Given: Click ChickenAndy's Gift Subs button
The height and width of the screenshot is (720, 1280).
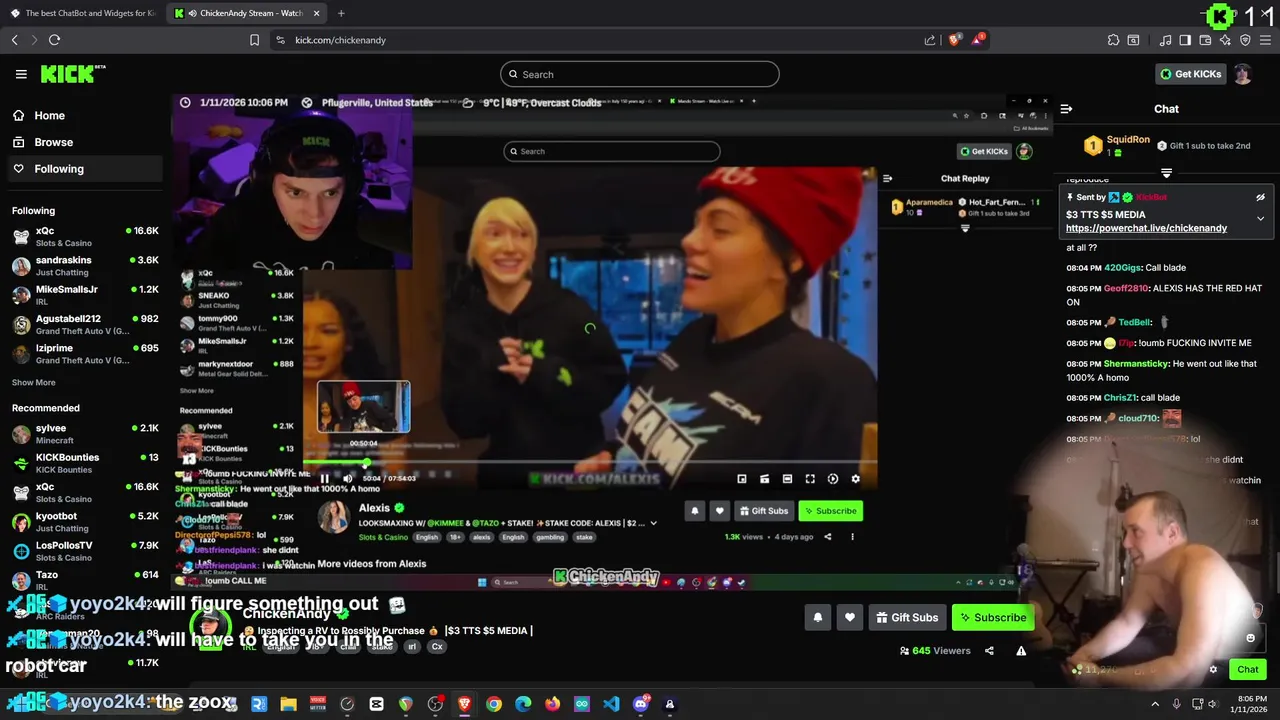Looking at the screenshot, I should click(907, 617).
